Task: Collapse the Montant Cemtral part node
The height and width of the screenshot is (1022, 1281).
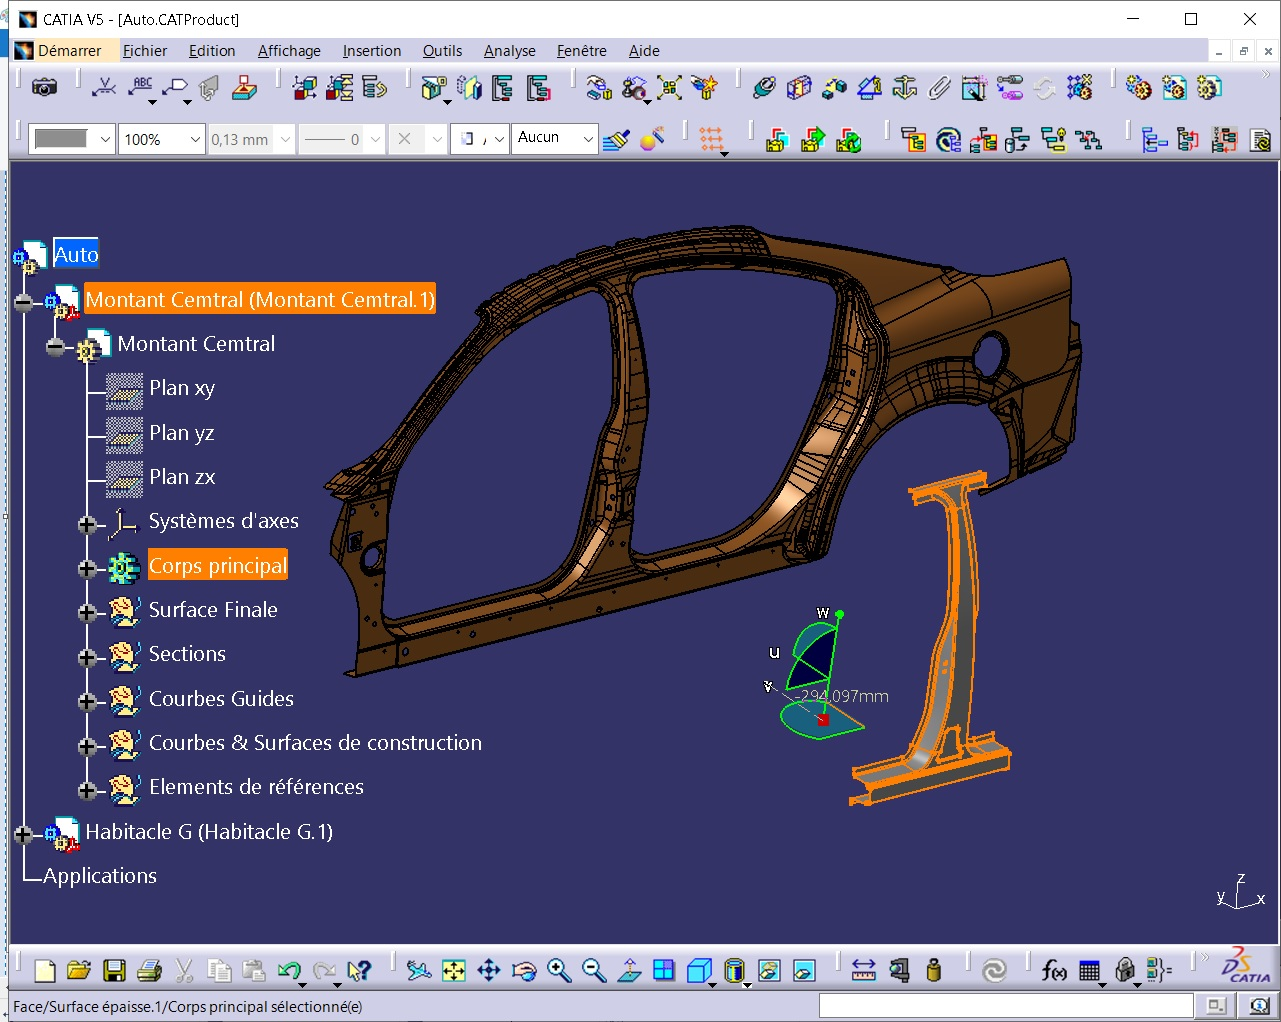Action: pos(56,347)
